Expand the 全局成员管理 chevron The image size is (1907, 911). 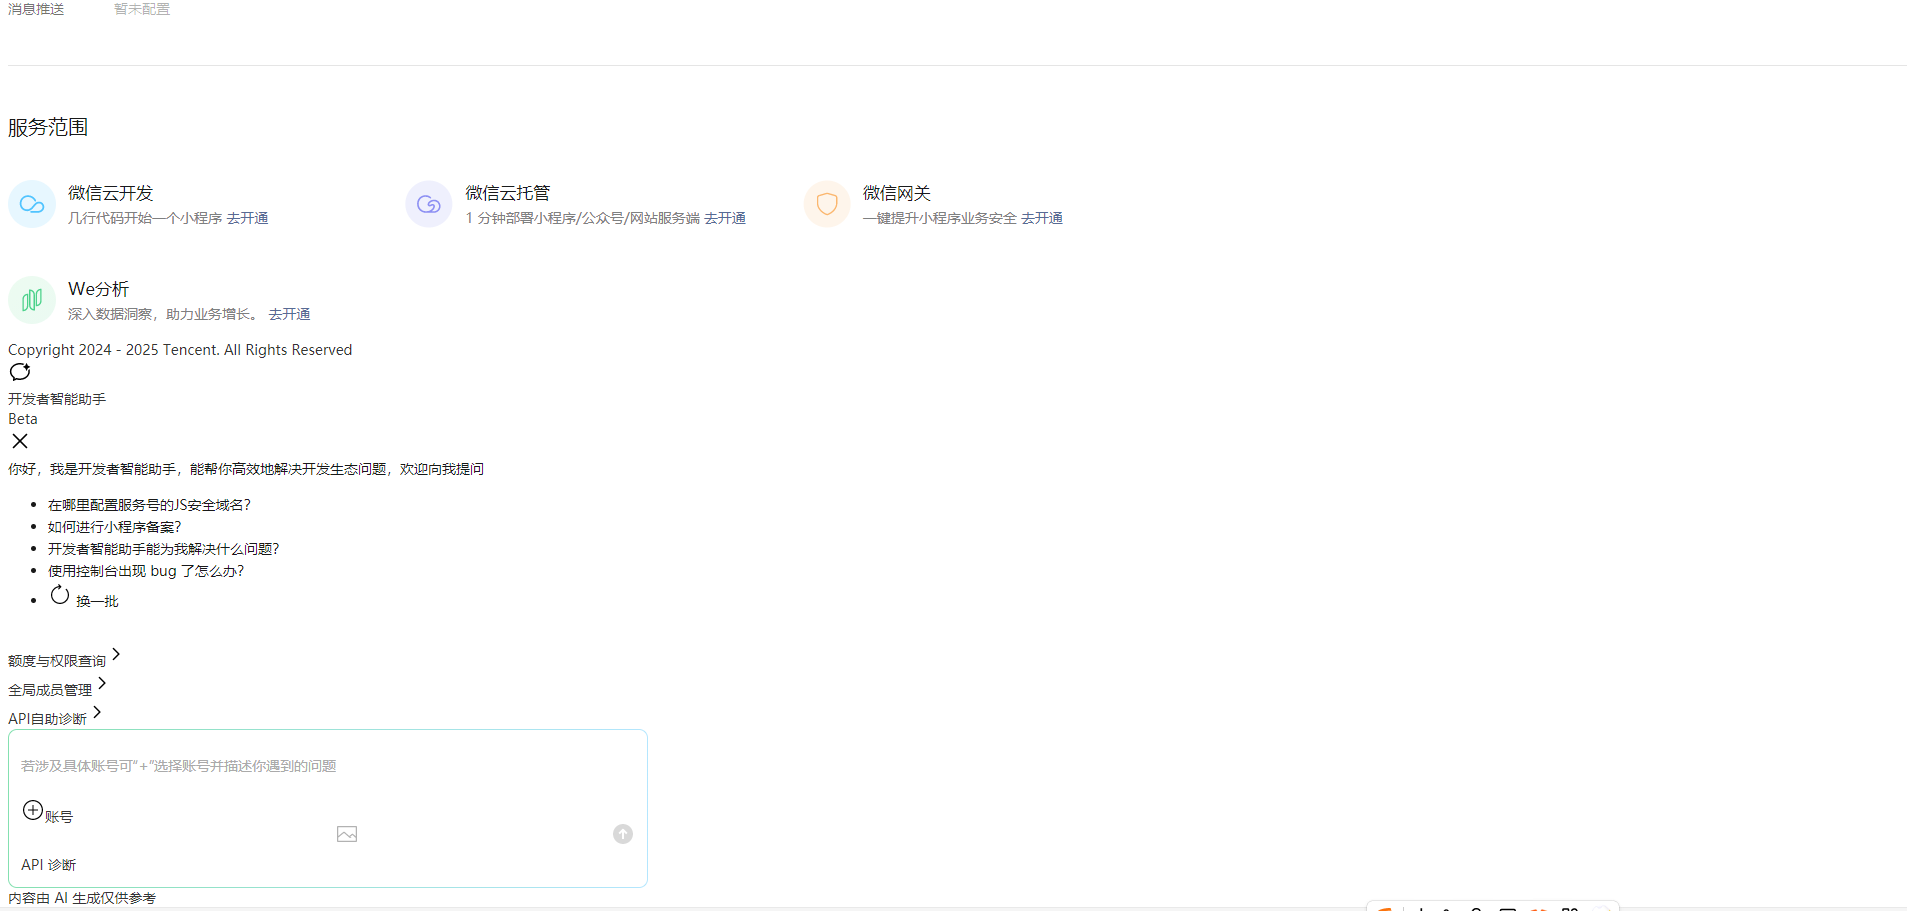tap(102, 683)
